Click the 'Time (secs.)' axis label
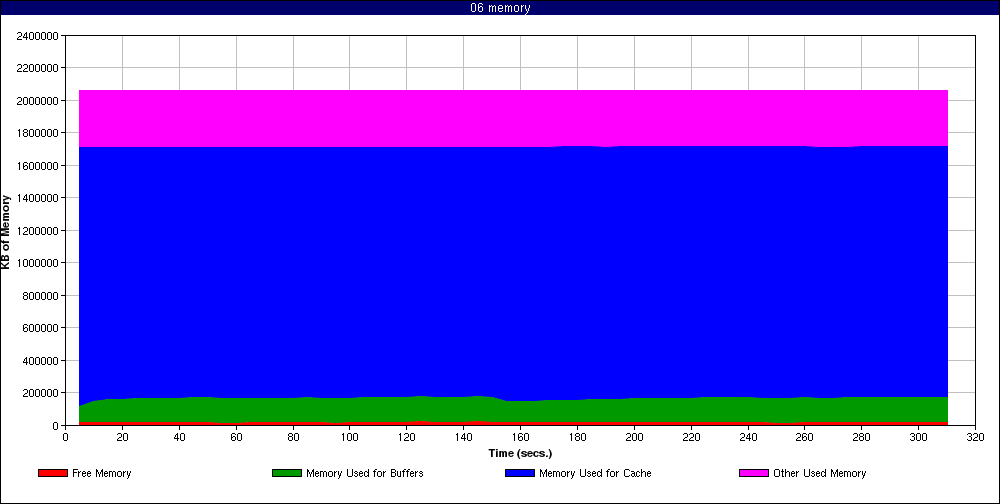This screenshot has height=504, width=1000. [520, 453]
